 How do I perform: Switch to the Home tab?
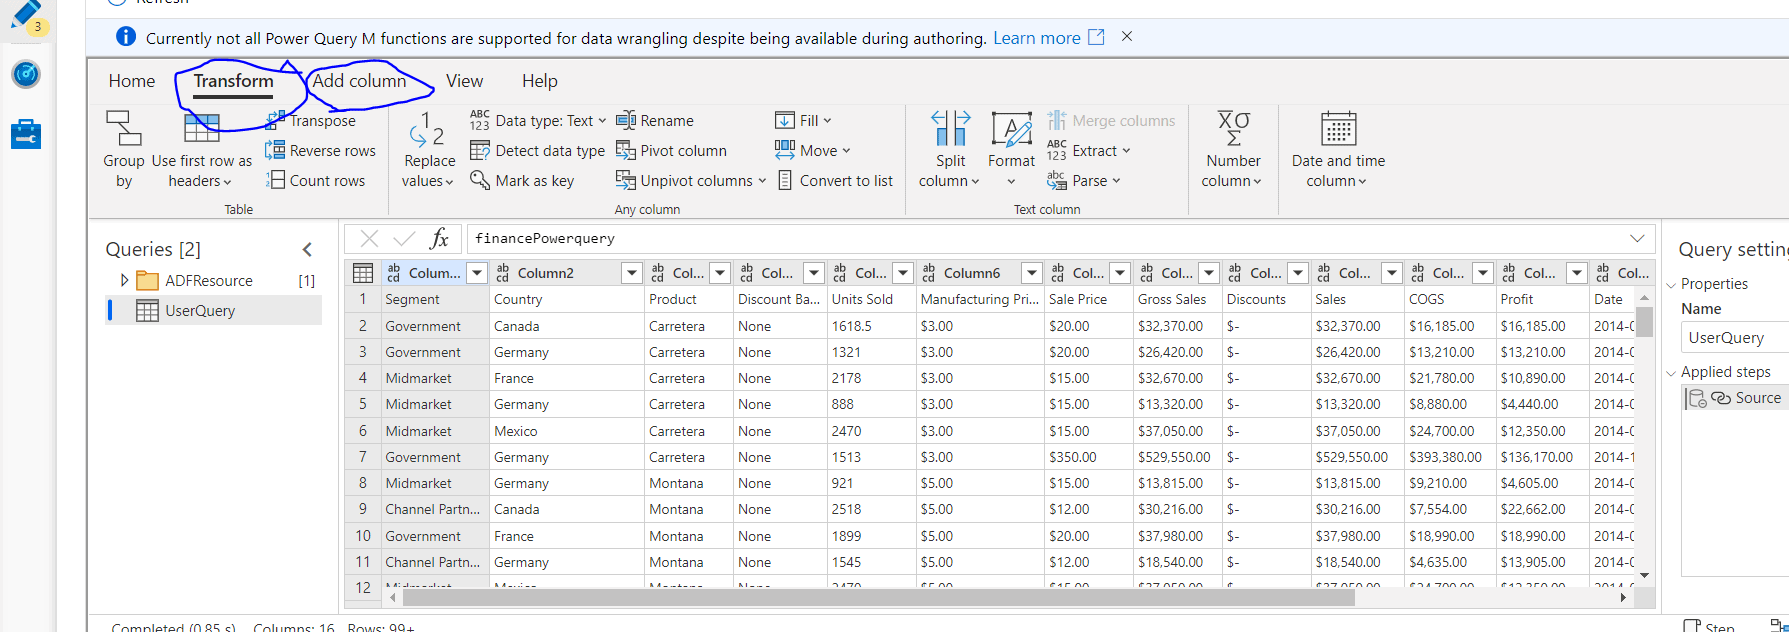[x=132, y=81]
